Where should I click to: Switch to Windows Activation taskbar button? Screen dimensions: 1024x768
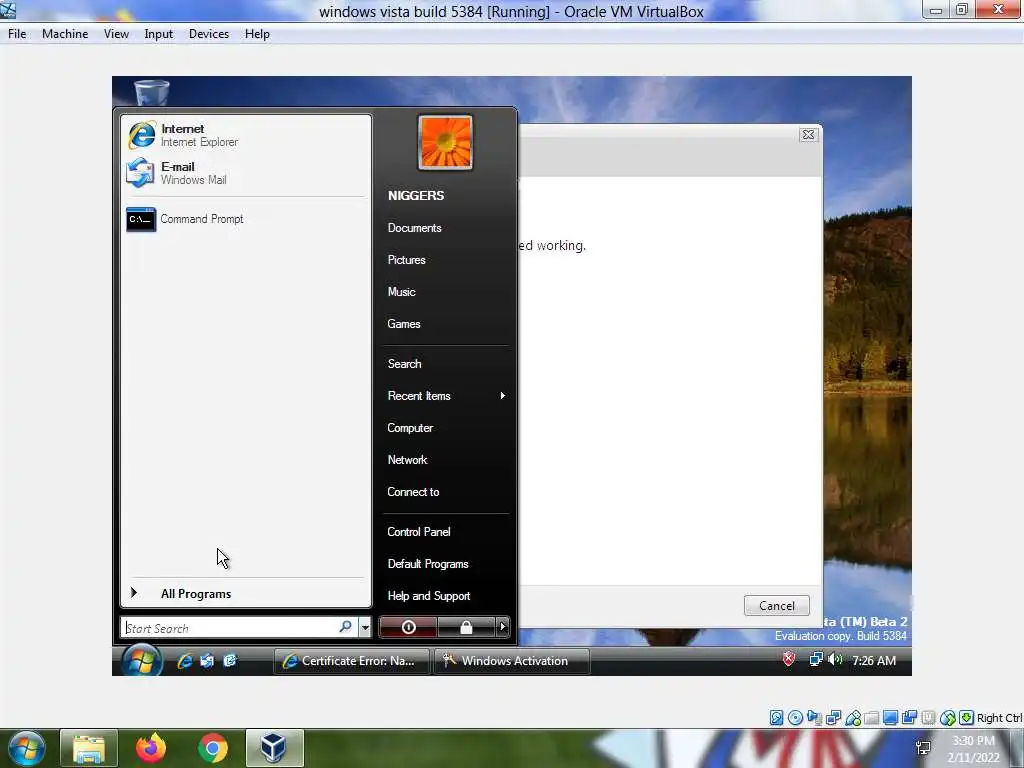point(511,661)
